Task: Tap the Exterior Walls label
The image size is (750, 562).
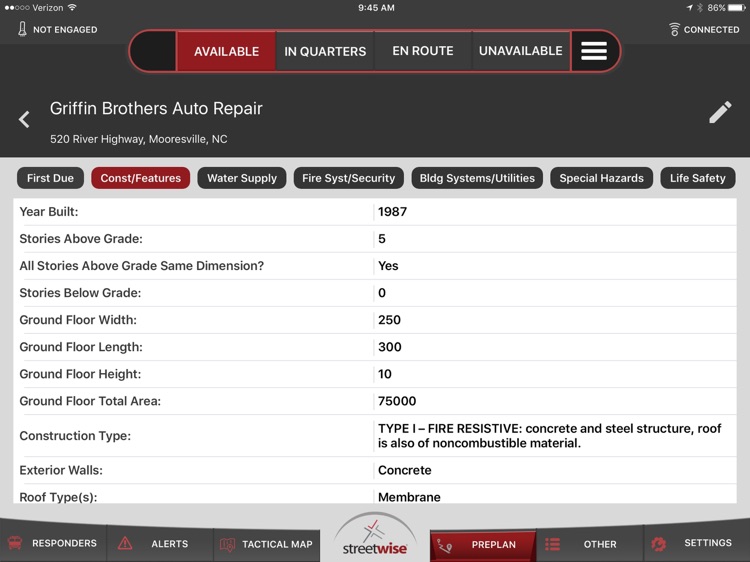Action: [x=61, y=470]
